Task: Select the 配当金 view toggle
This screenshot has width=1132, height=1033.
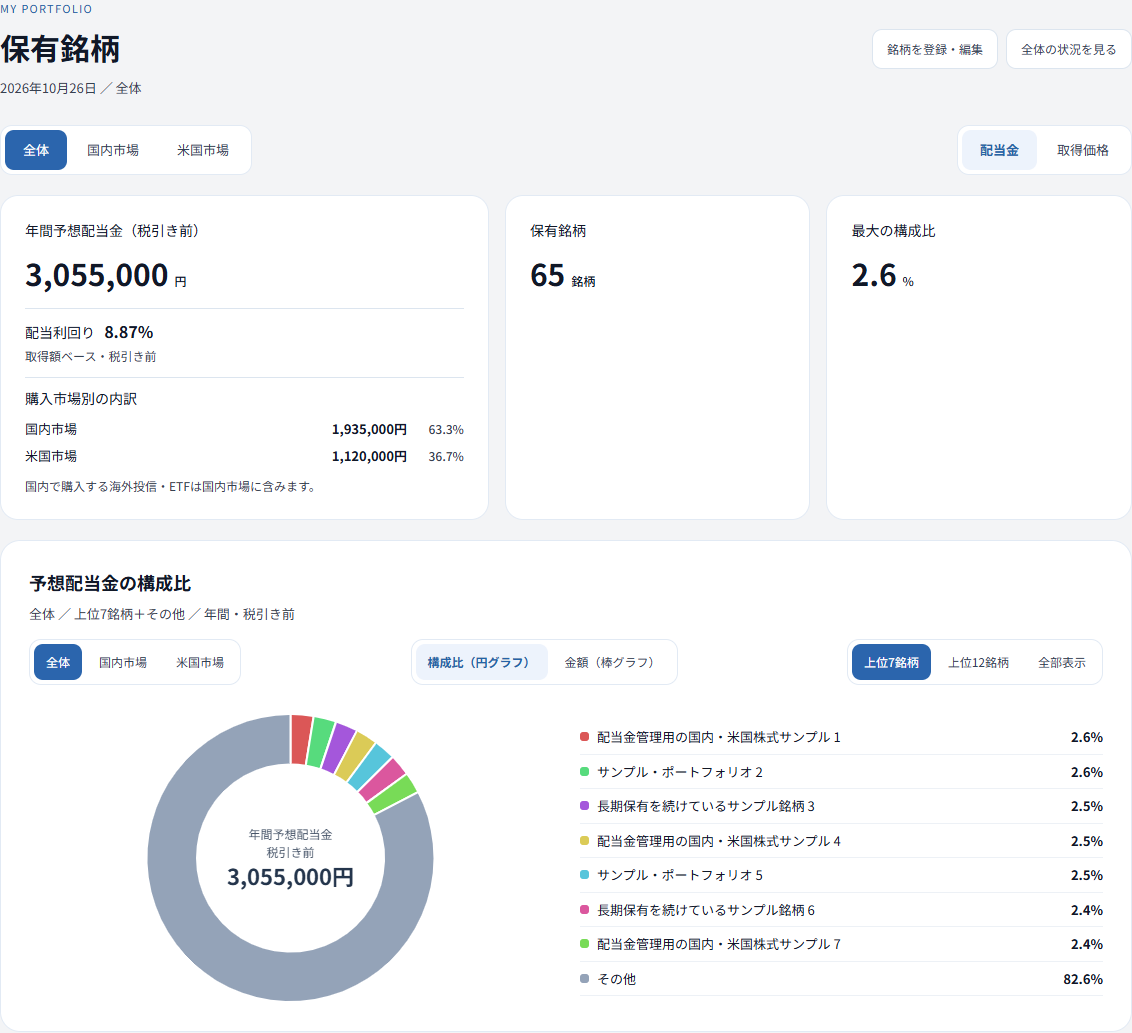Action: tap(999, 150)
